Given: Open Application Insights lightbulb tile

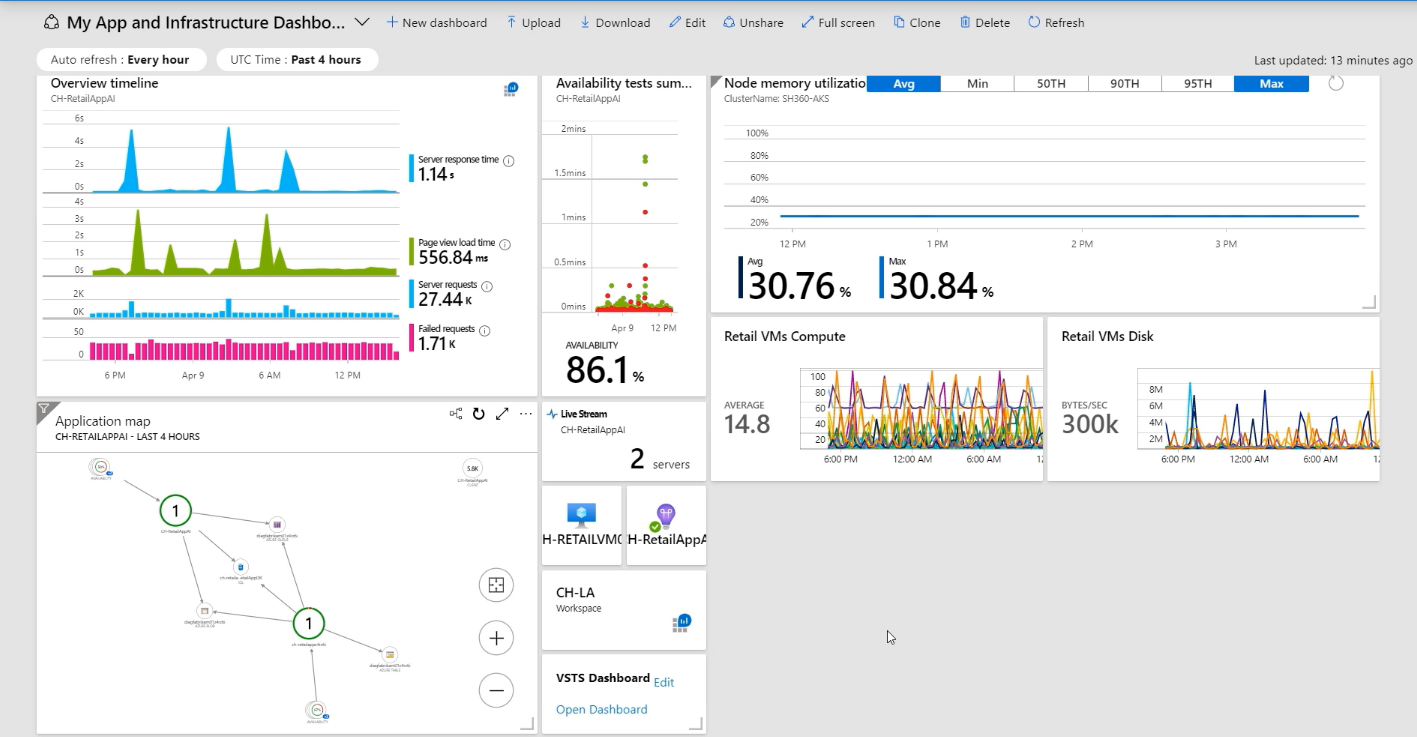Looking at the screenshot, I should (x=666, y=525).
